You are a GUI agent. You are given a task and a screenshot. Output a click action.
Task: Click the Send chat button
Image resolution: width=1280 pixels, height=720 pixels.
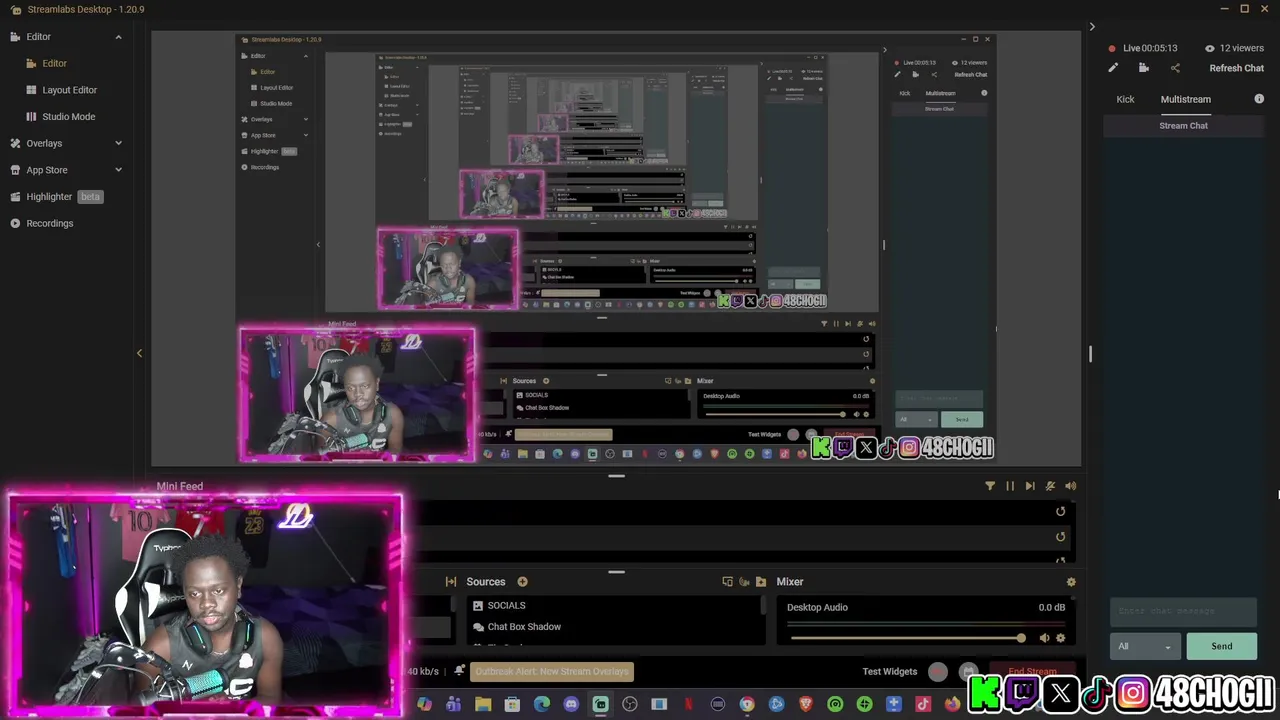1222,646
